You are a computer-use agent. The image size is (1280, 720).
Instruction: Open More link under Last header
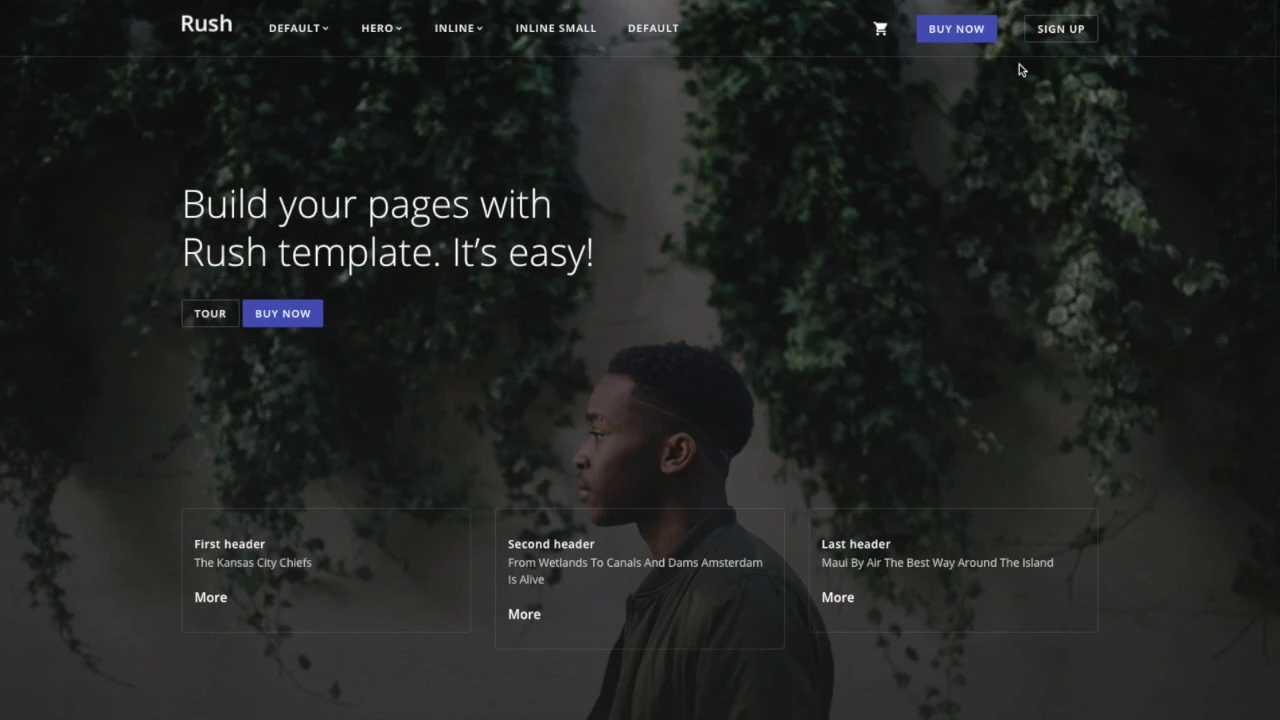click(x=837, y=597)
